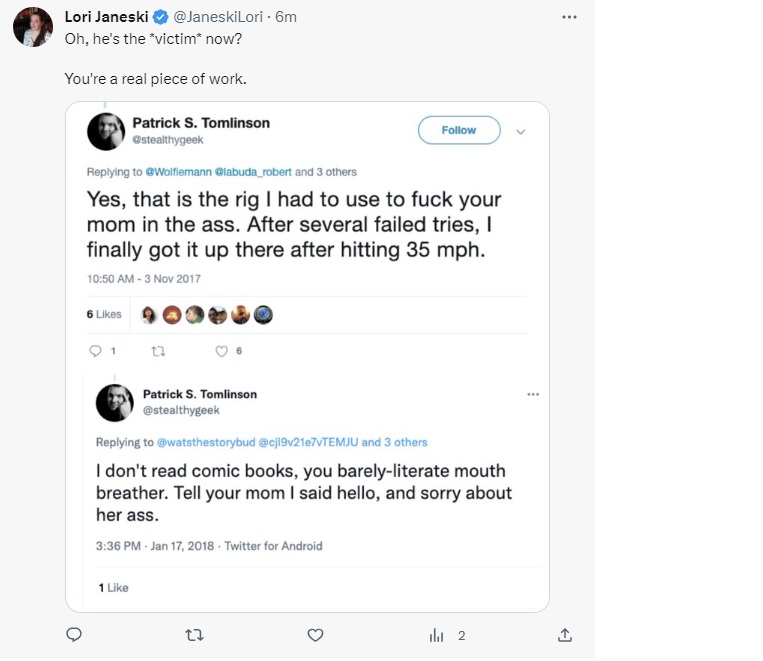Click the blue verified badge
Screen dimensions: 763x661
[x=160, y=17]
